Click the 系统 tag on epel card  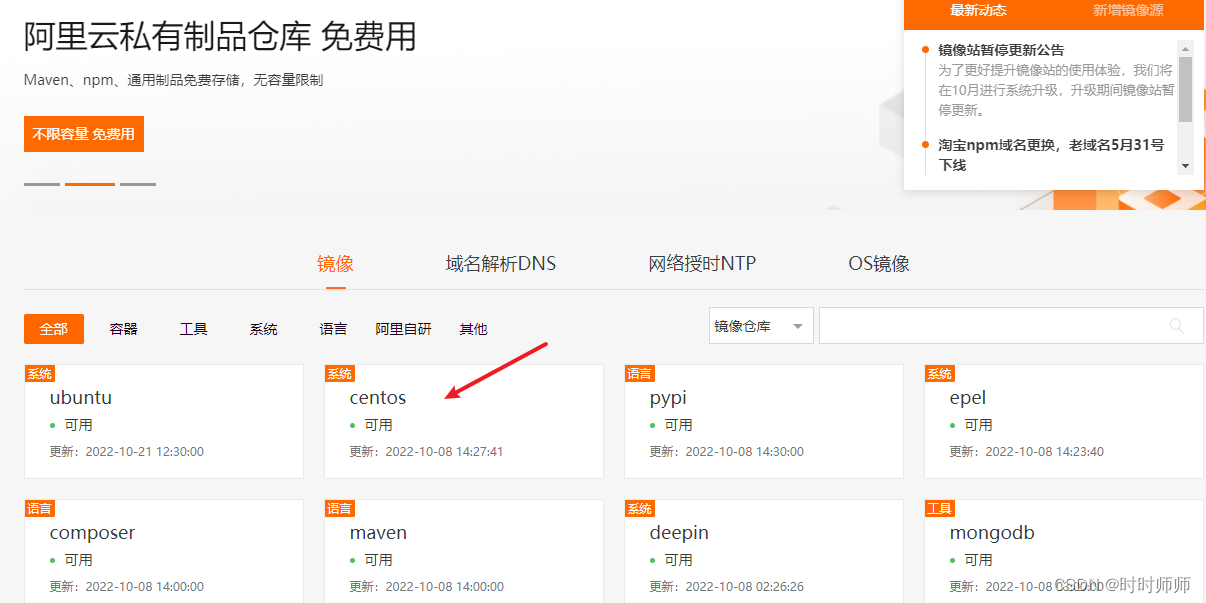point(940,374)
